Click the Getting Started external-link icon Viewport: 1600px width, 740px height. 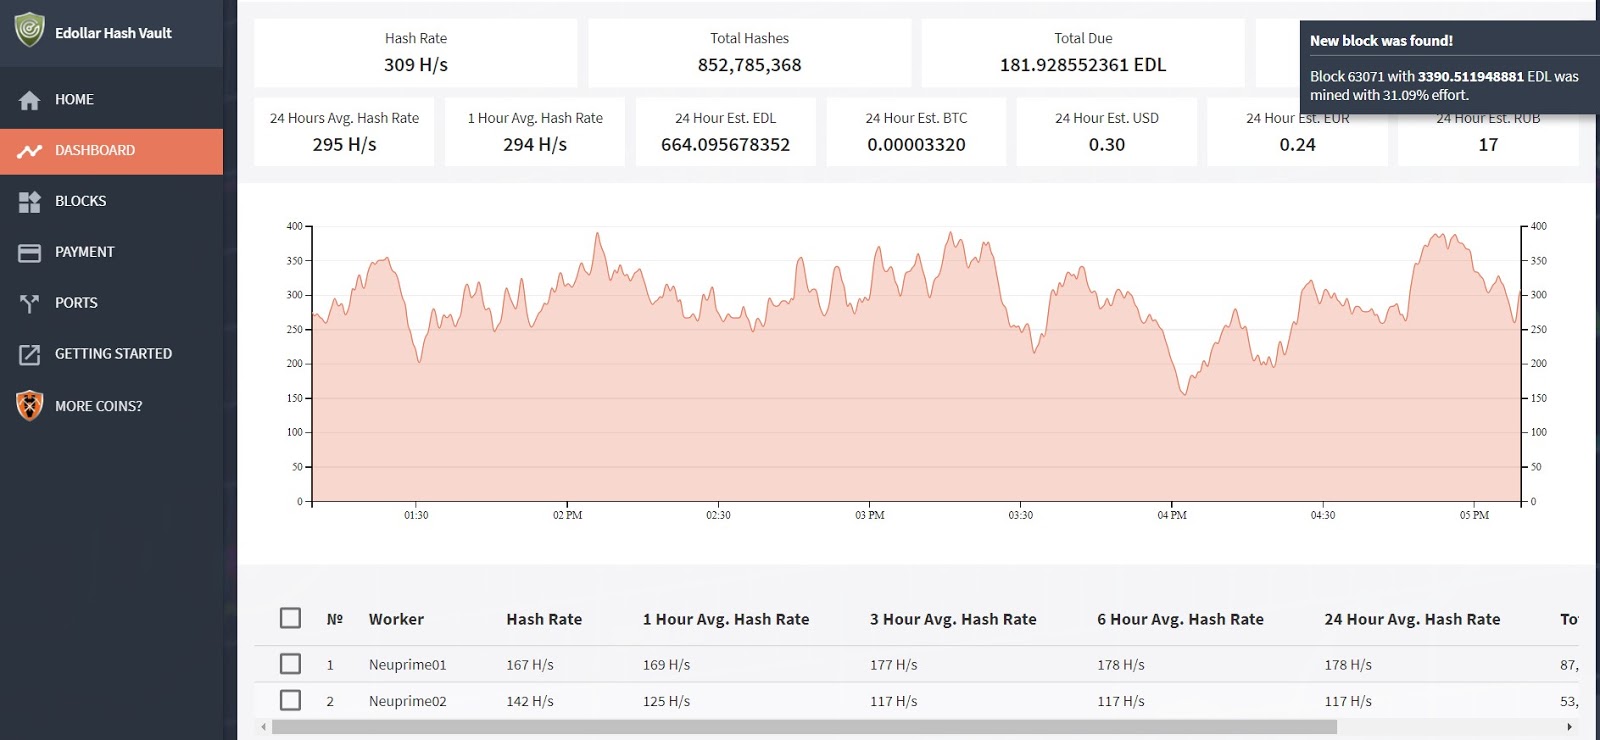[30, 354]
